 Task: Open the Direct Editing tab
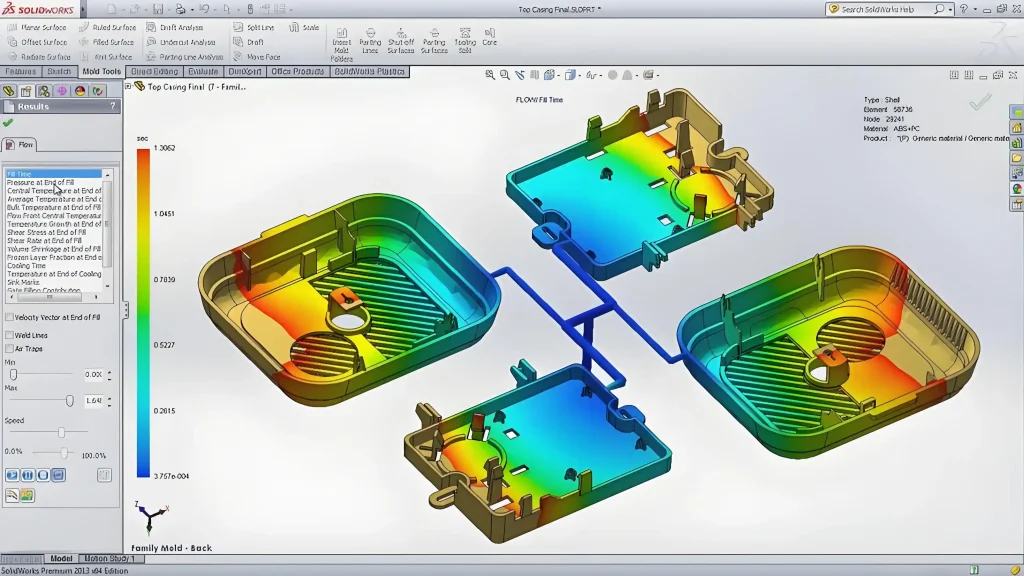pos(154,71)
